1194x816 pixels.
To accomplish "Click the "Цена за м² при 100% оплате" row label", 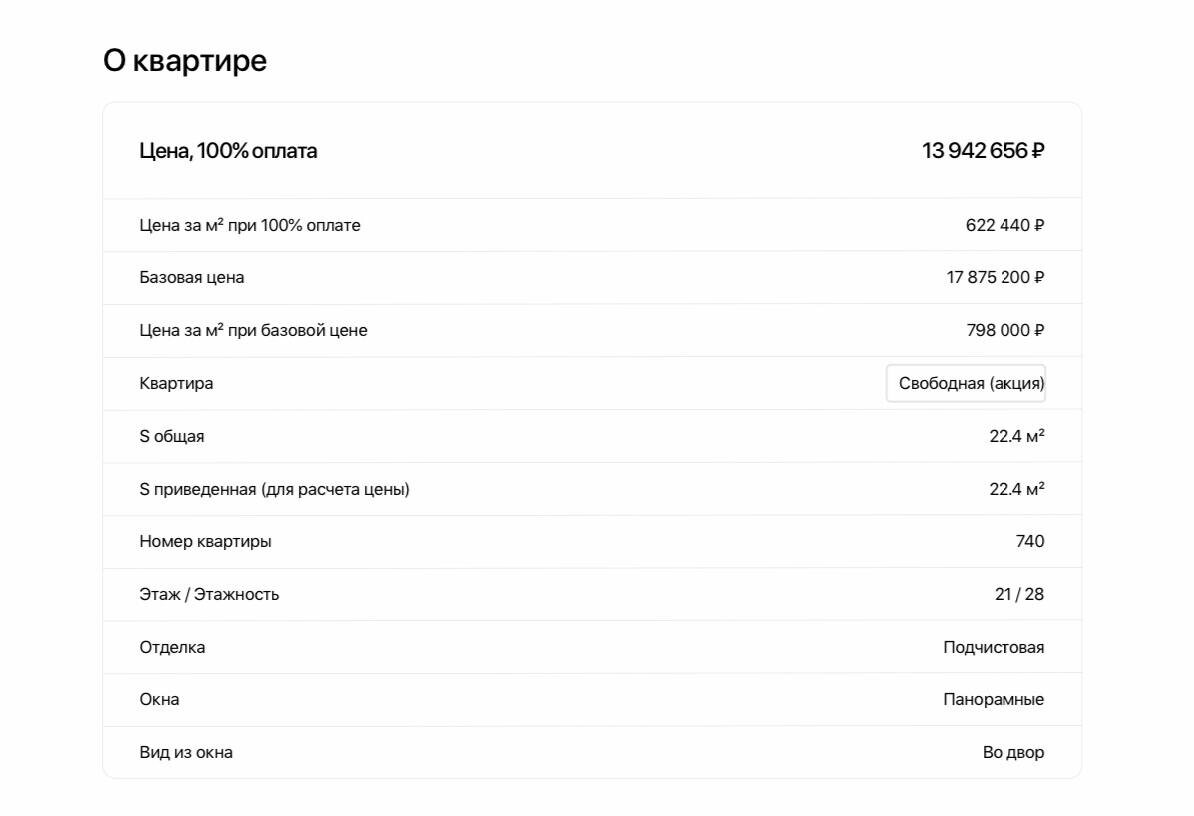I will pos(250,225).
